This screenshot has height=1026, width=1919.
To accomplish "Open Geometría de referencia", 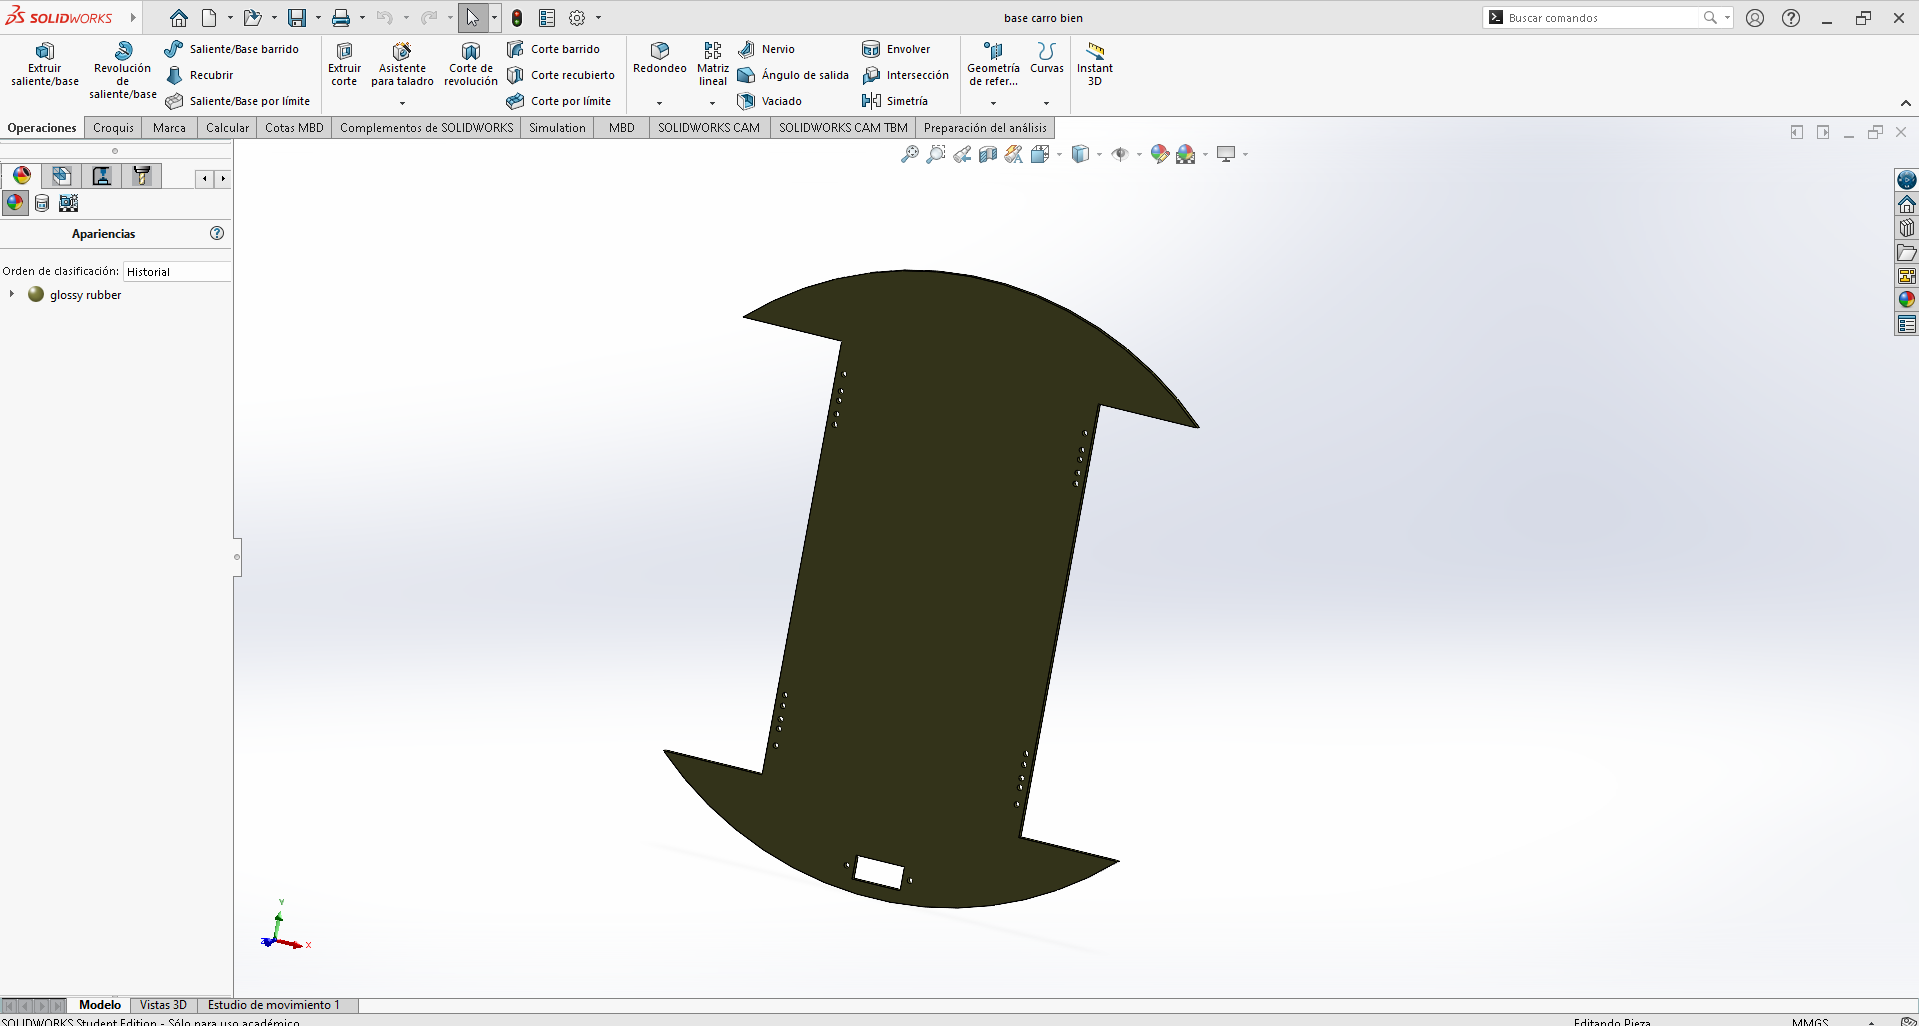I will (993, 65).
